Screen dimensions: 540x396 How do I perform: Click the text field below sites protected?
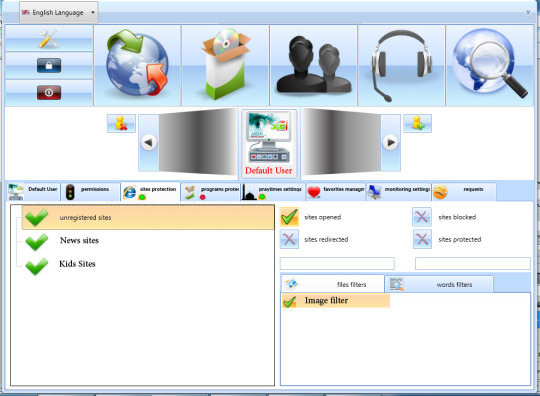pos(472,263)
